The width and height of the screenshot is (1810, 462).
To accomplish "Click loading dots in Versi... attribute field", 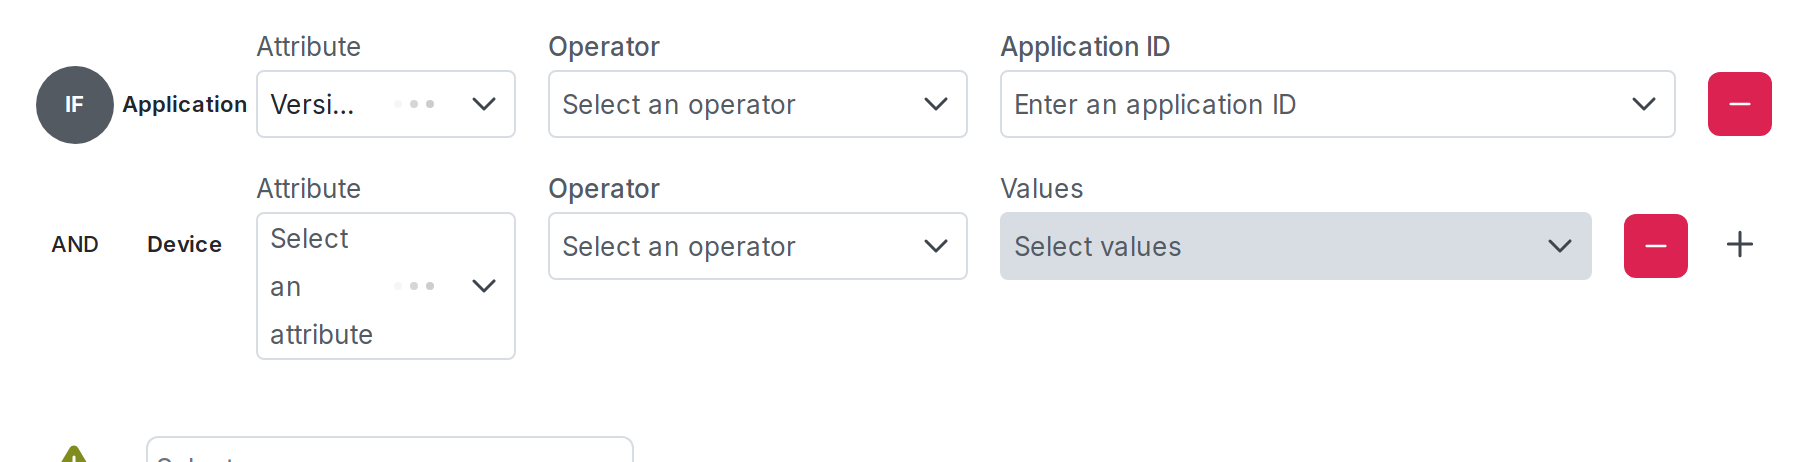I will click(x=415, y=104).
